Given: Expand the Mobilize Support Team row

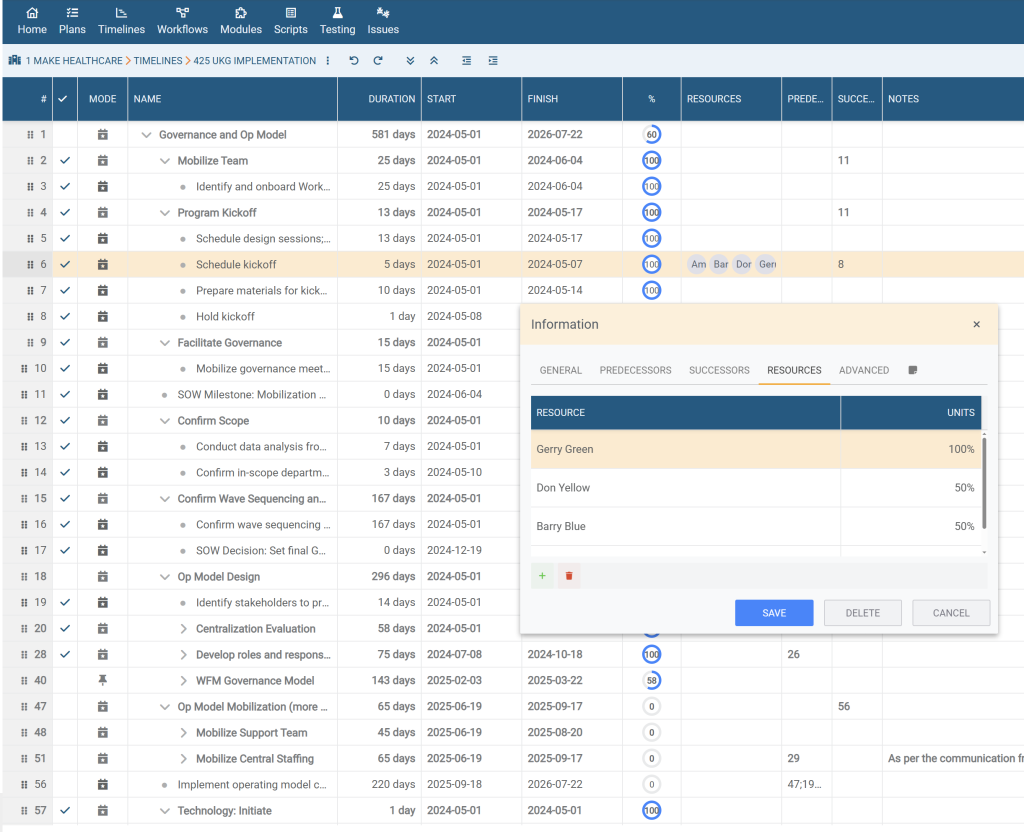Looking at the screenshot, I should (x=184, y=733).
